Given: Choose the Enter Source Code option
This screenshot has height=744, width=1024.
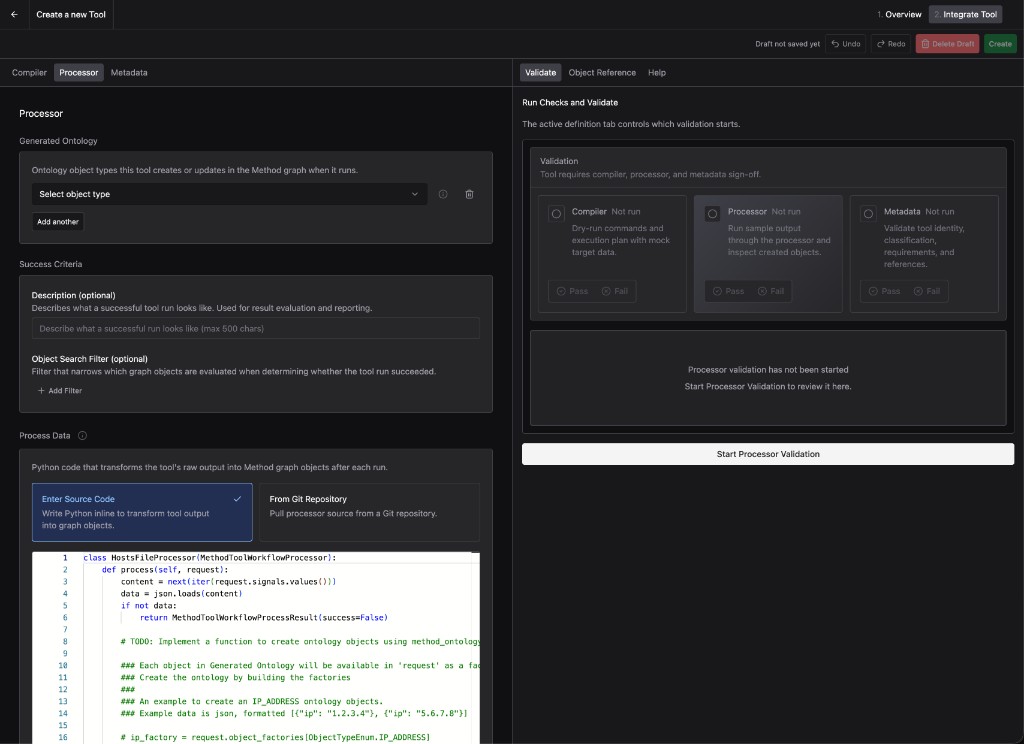Looking at the screenshot, I should click(142, 512).
